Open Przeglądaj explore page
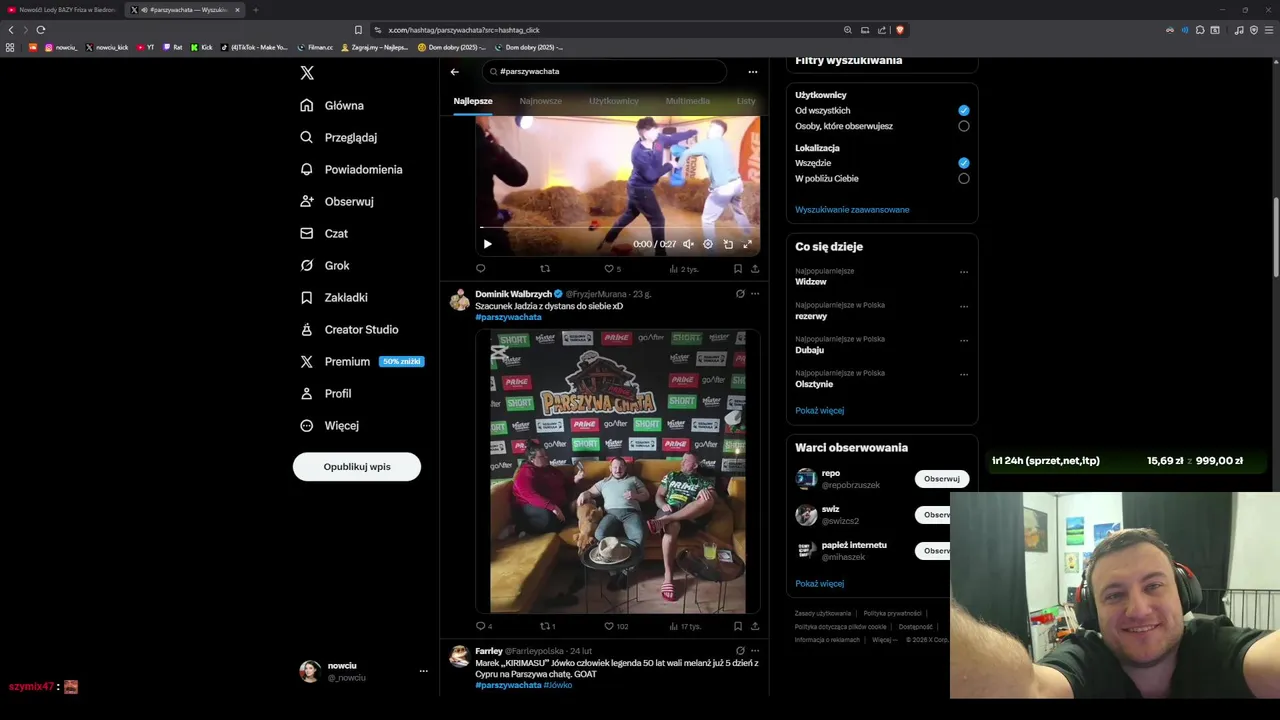This screenshot has height=720, width=1280. pyautogui.click(x=338, y=137)
